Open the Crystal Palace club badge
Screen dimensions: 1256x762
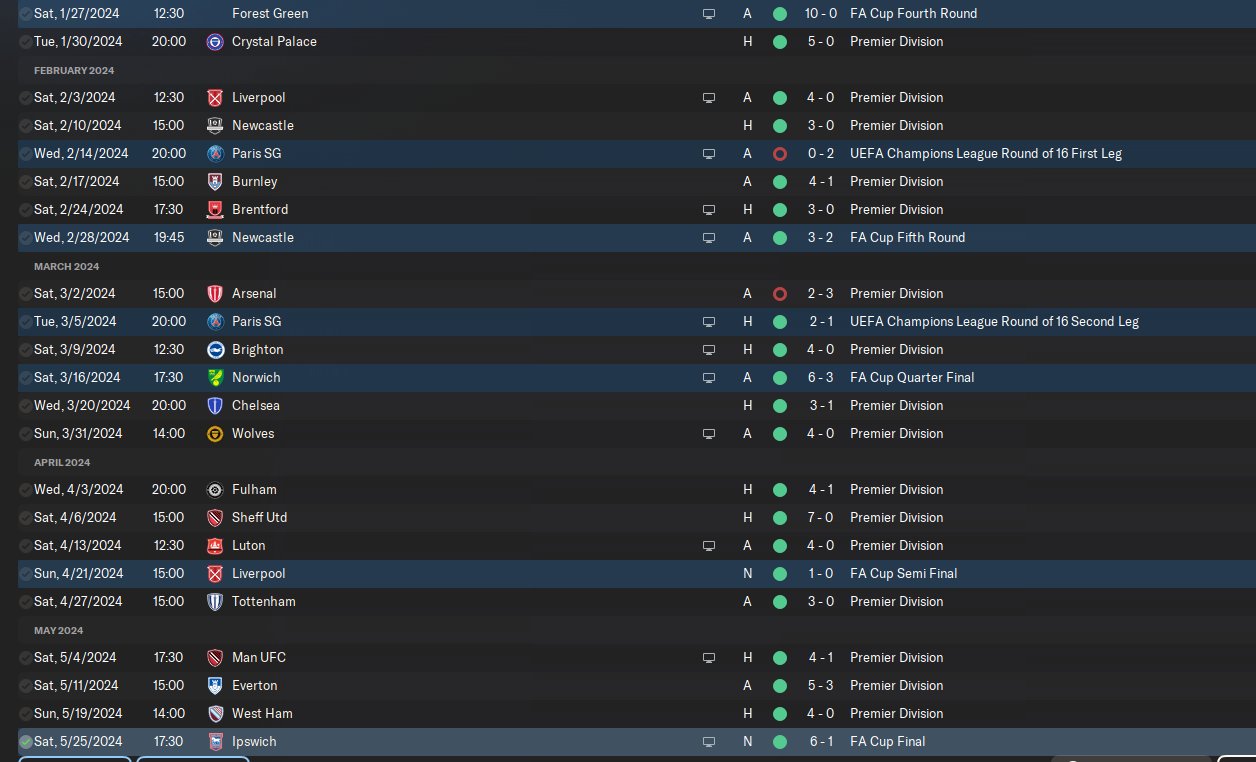215,42
